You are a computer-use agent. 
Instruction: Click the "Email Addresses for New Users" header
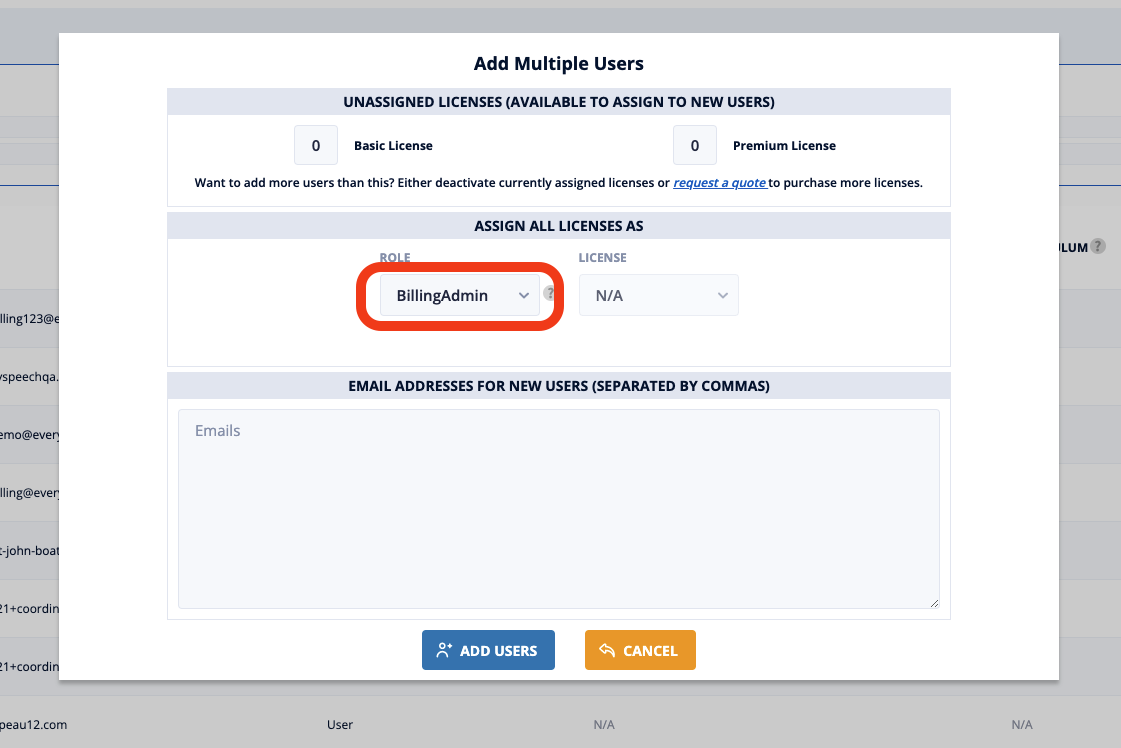[x=558, y=386]
